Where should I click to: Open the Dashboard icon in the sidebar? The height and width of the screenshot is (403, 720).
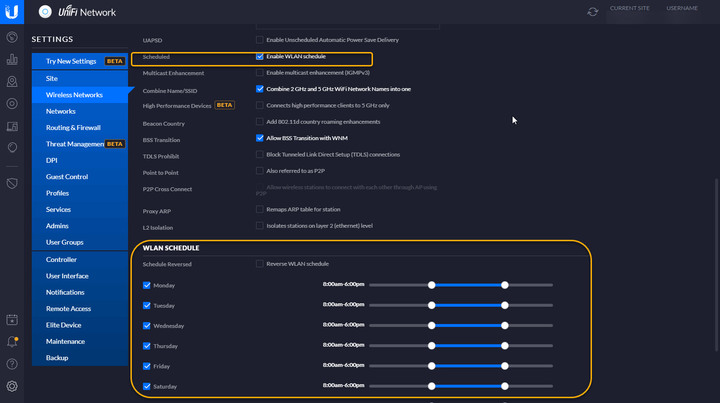[x=12, y=37]
